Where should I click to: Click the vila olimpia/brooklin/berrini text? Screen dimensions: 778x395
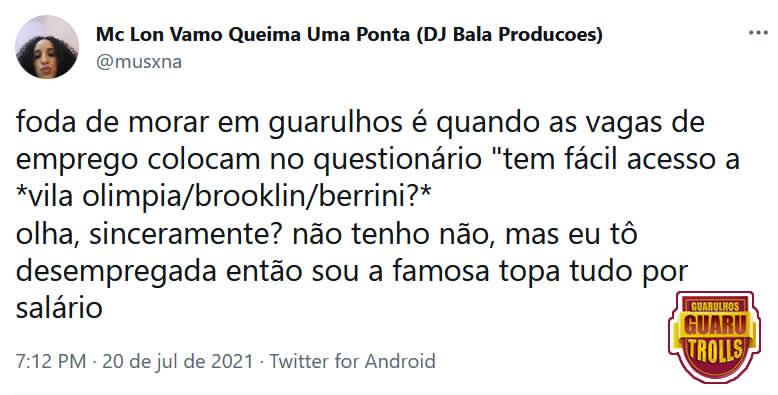click(x=224, y=197)
